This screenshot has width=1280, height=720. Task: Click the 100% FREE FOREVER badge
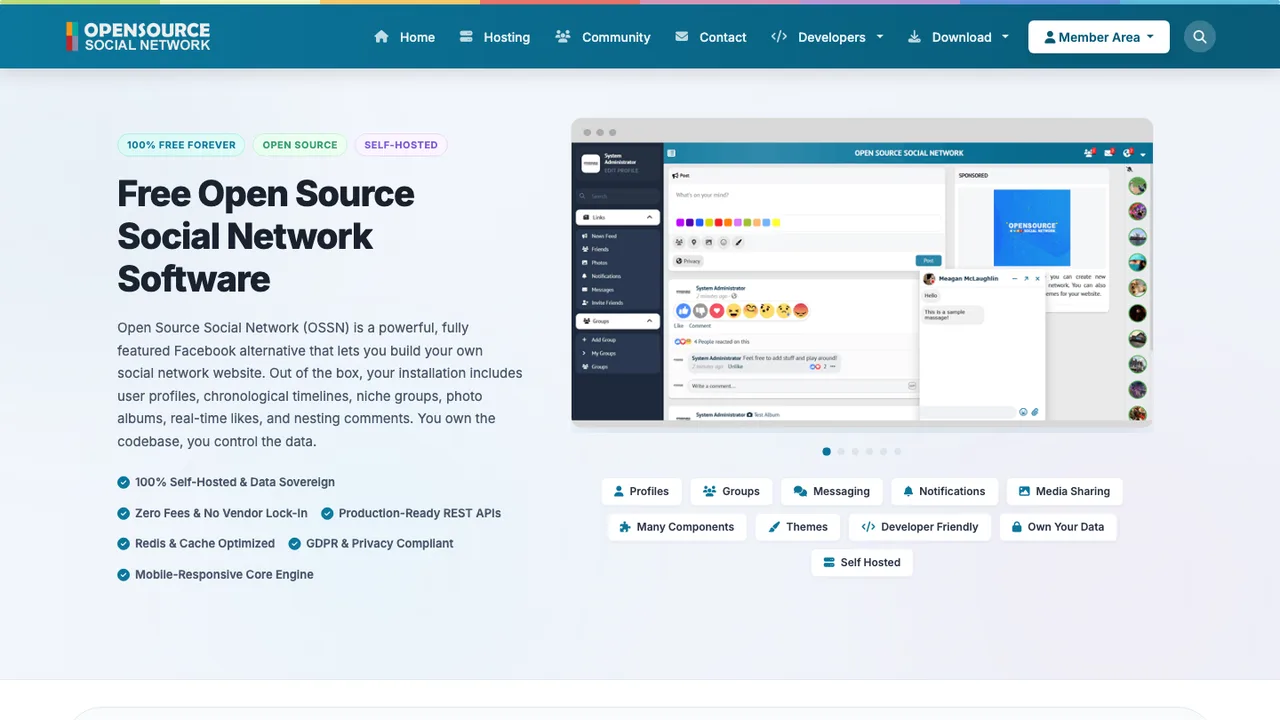(x=181, y=145)
